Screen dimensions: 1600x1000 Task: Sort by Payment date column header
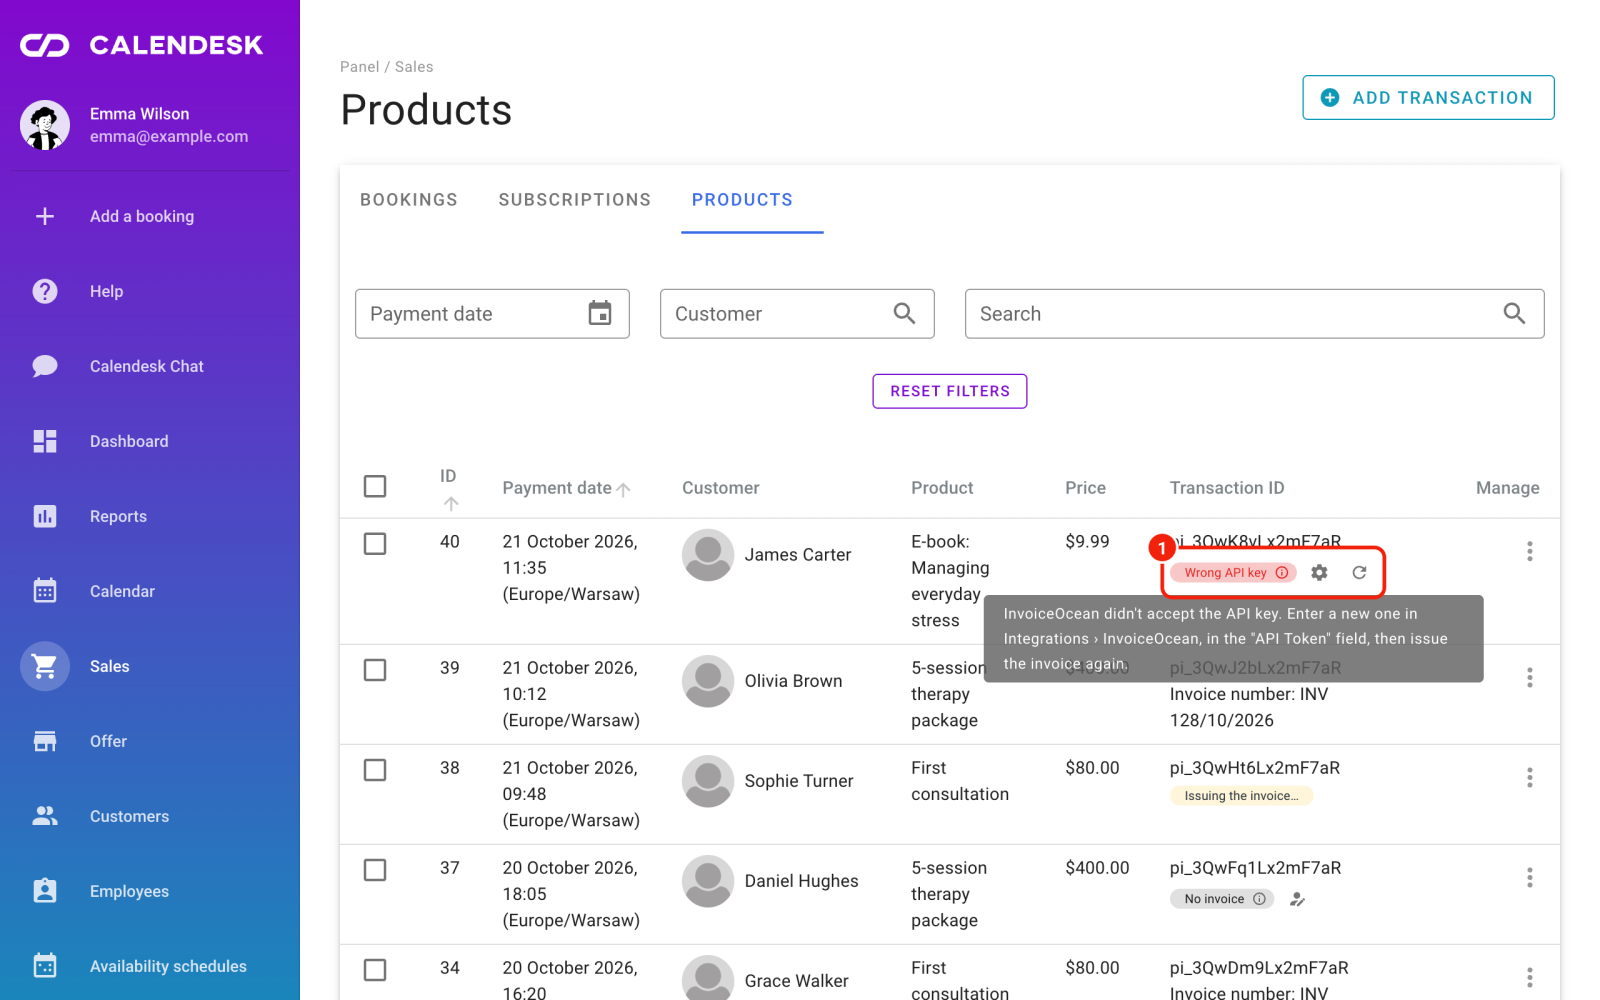coord(566,488)
